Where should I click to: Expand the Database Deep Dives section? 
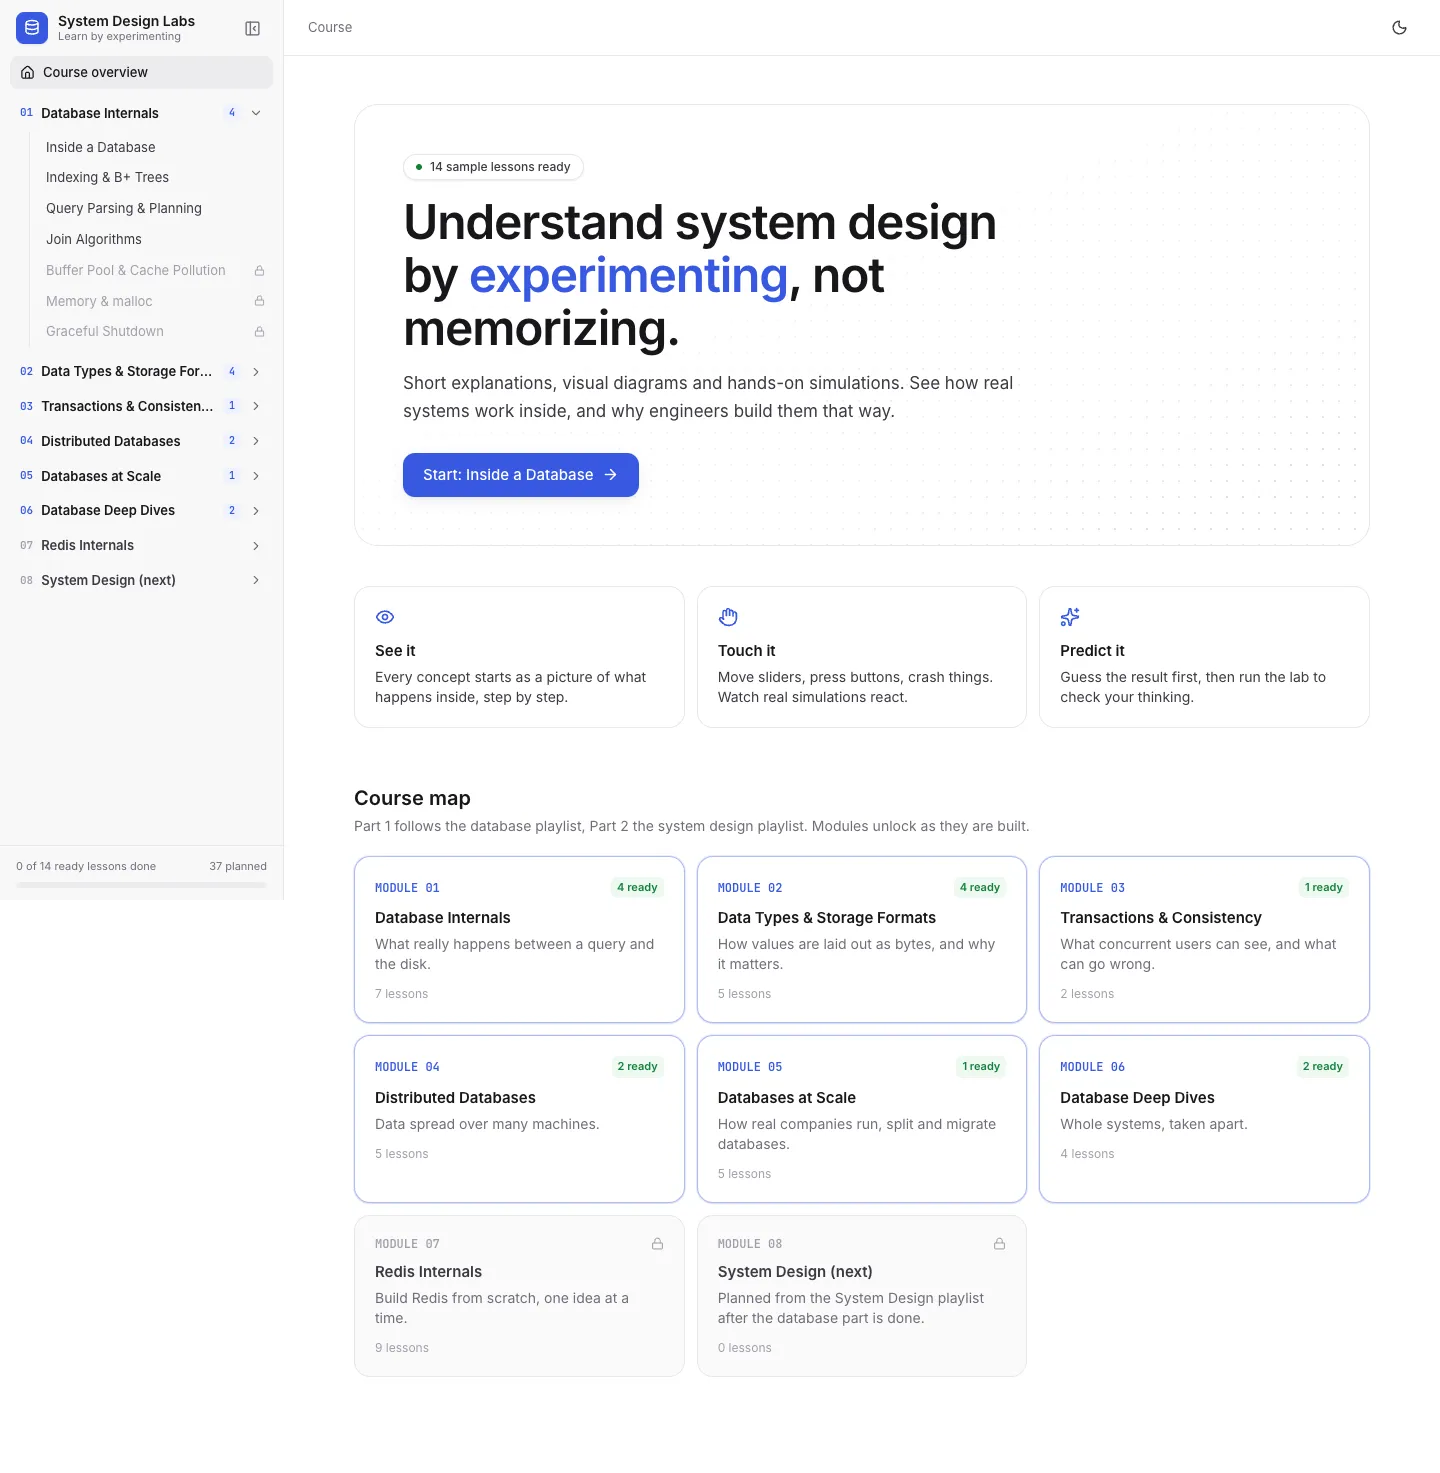tap(256, 511)
